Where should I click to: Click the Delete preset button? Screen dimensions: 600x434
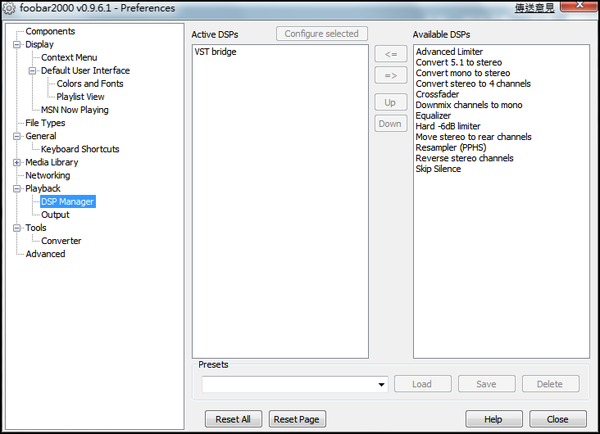pos(550,384)
